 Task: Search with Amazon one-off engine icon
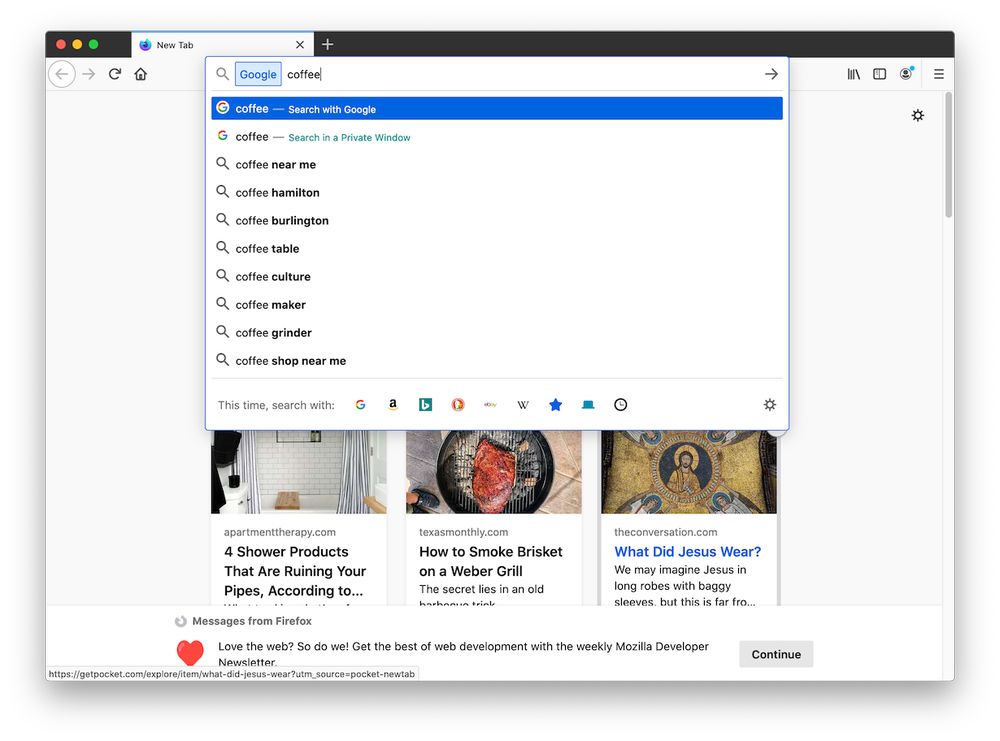(393, 405)
